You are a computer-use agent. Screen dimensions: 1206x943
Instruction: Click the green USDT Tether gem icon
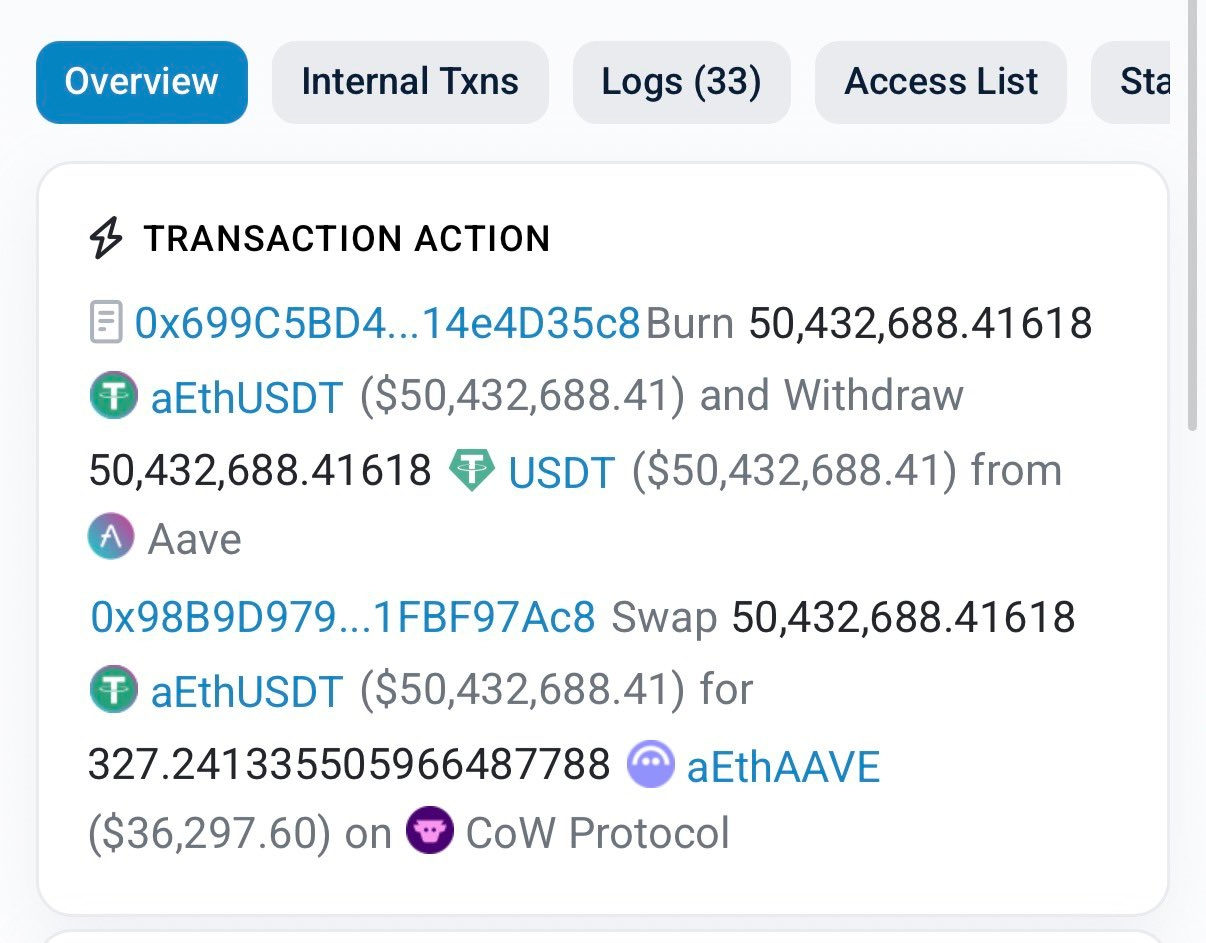pyautogui.click(x=471, y=470)
